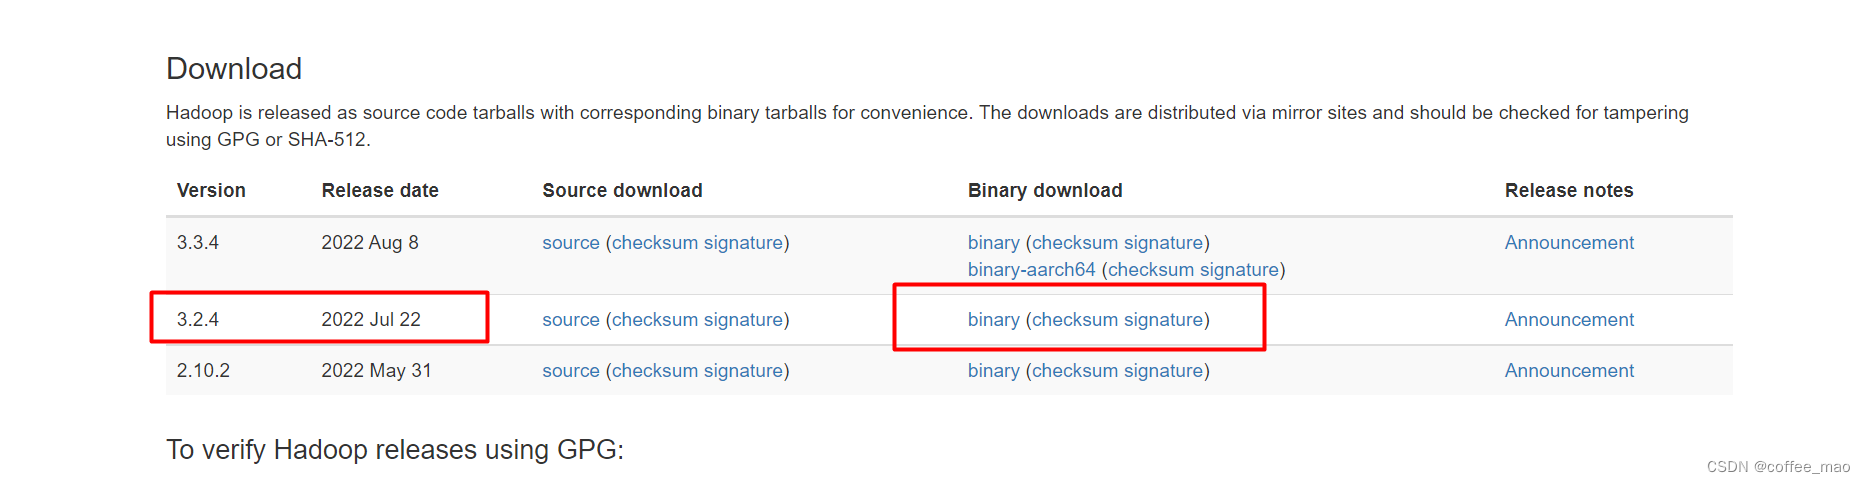Open the 3.3.4 Announcement release notes

tap(1569, 243)
